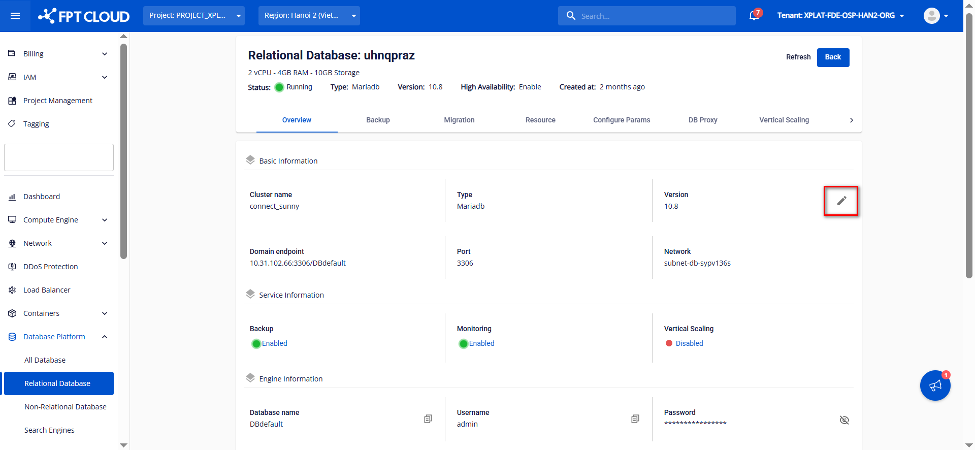Screen dimensions: 977x452
Task: Open the notifications bell icon
Action: click(x=754, y=16)
